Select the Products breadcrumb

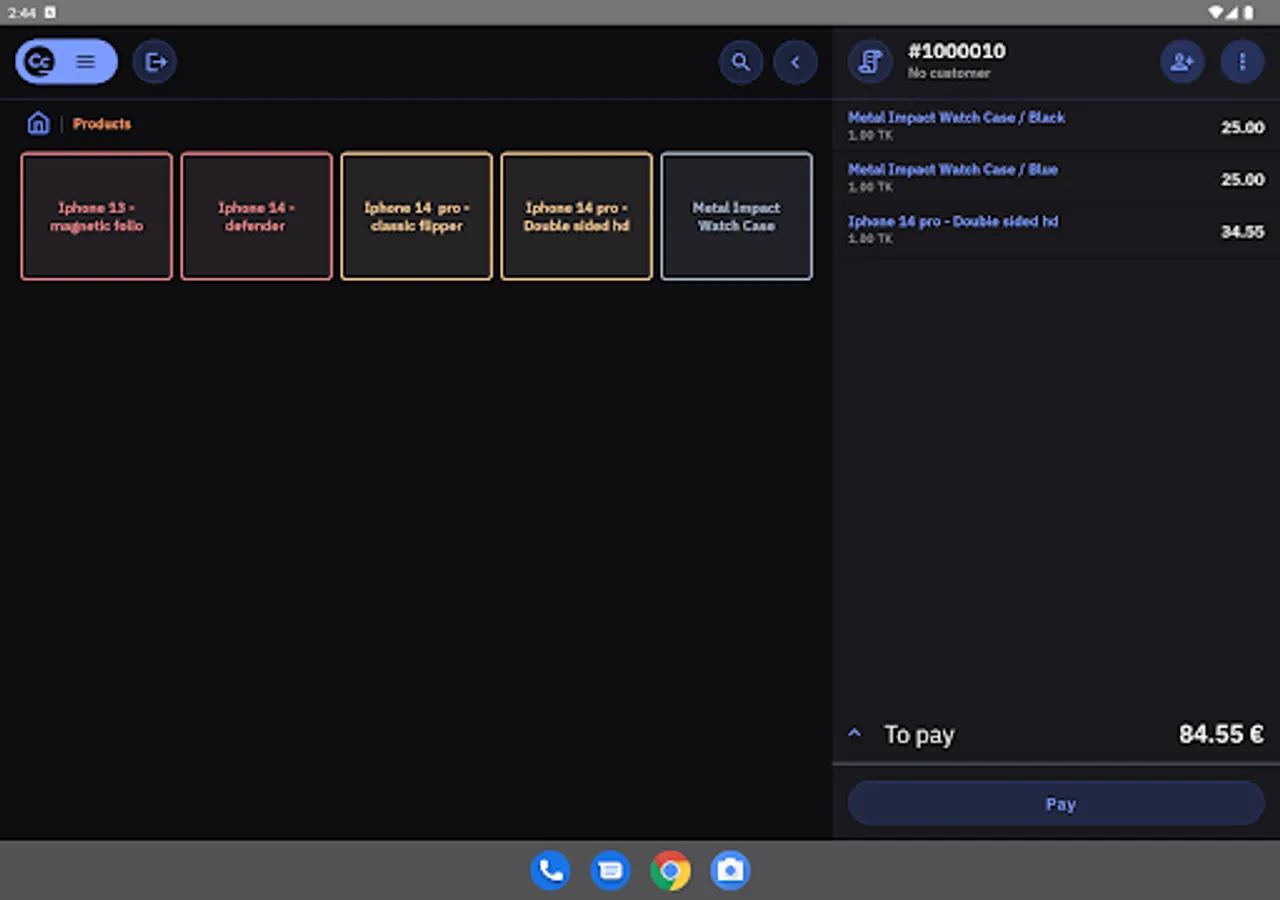click(102, 124)
